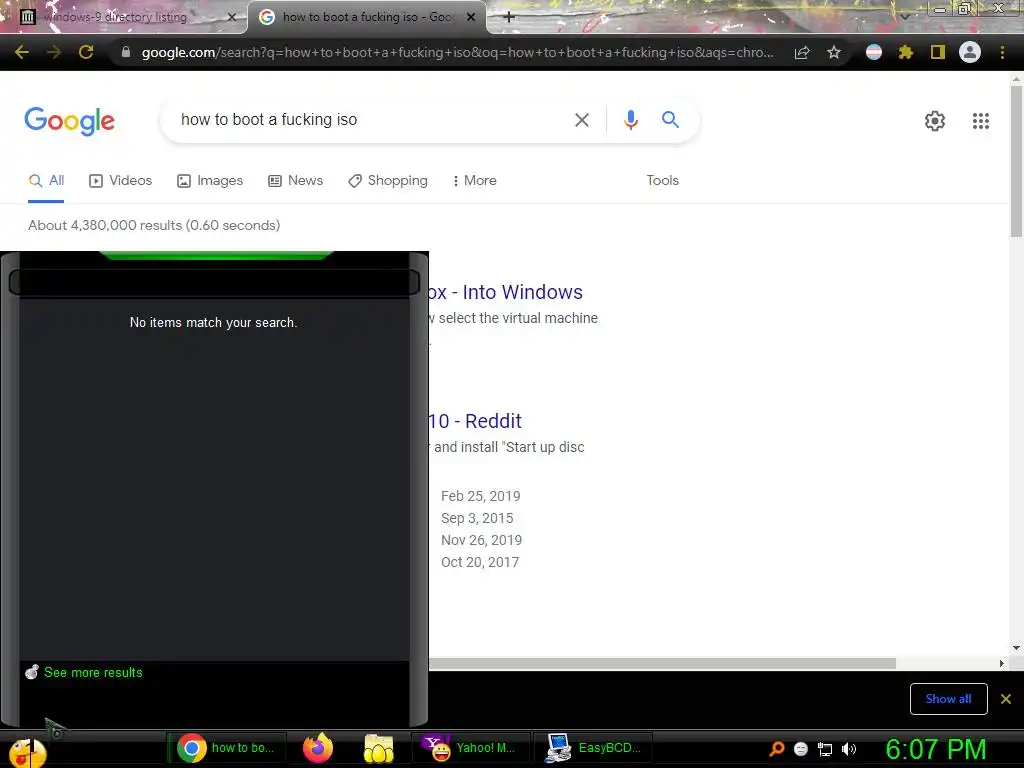Close the downloads bar with the X

(x=1006, y=699)
